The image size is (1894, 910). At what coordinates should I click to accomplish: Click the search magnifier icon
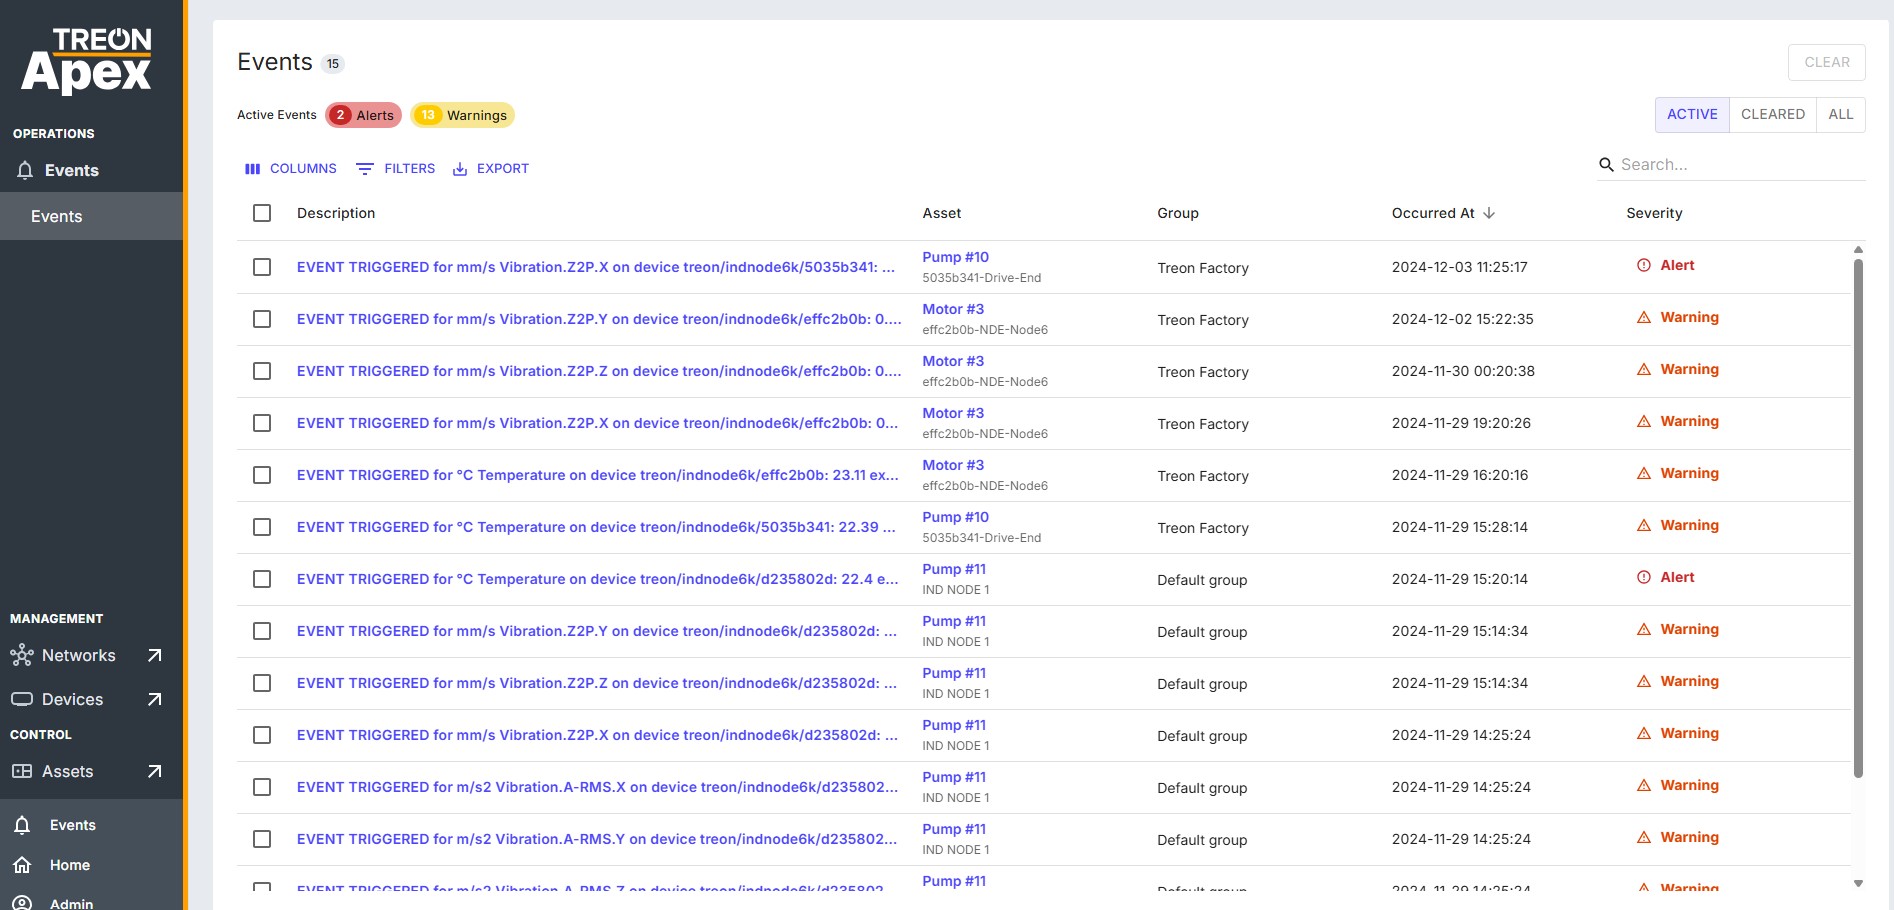click(x=1606, y=165)
